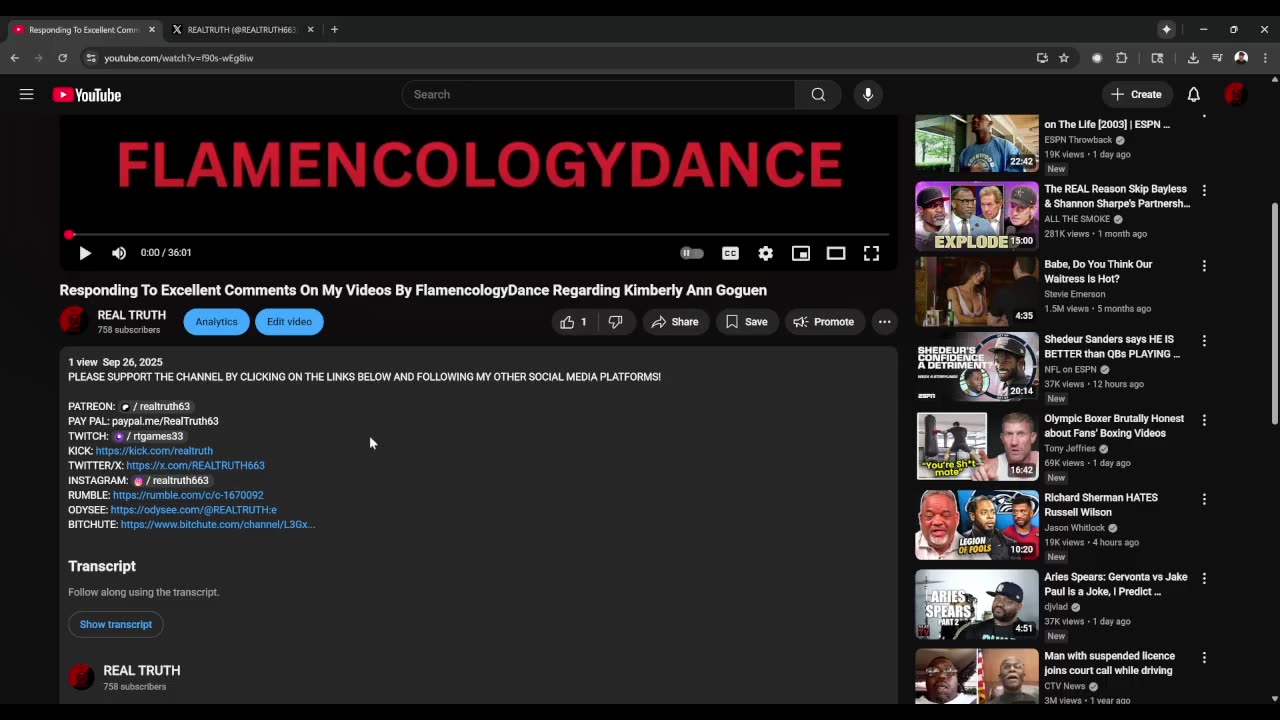Click the video progress bar
Image resolution: width=1280 pixels, height=720 pixels.
(x=479, y=235)
